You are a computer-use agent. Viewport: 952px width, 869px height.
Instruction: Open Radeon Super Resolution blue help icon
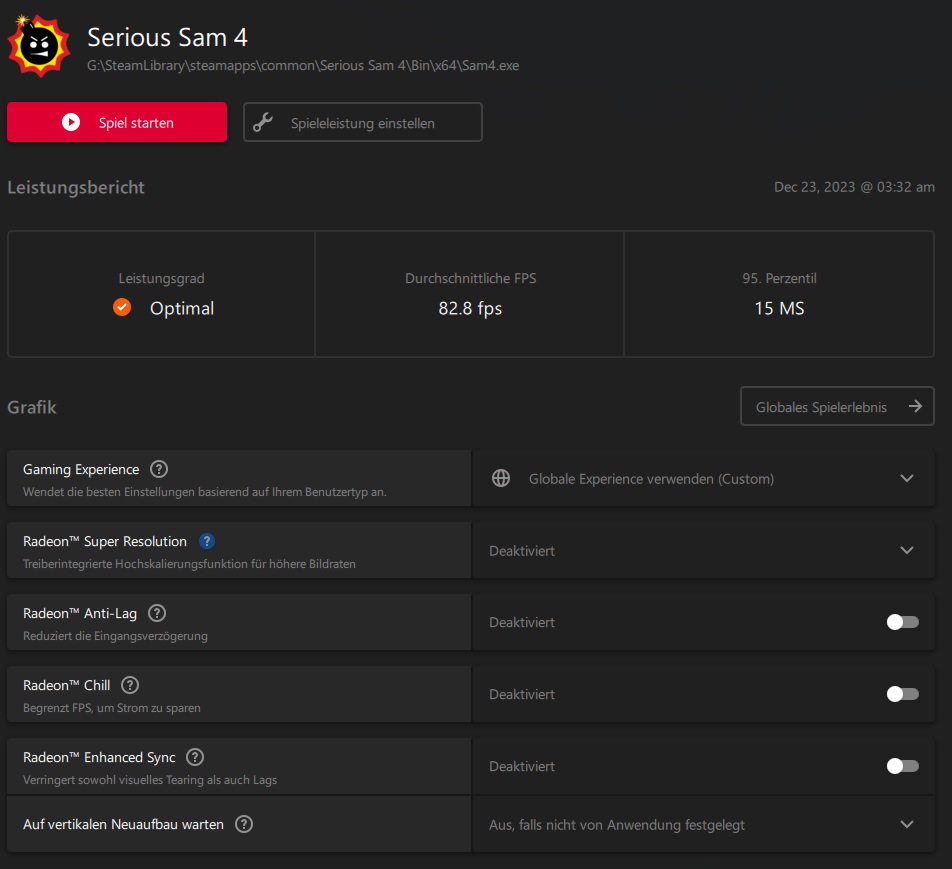[206, 541]
